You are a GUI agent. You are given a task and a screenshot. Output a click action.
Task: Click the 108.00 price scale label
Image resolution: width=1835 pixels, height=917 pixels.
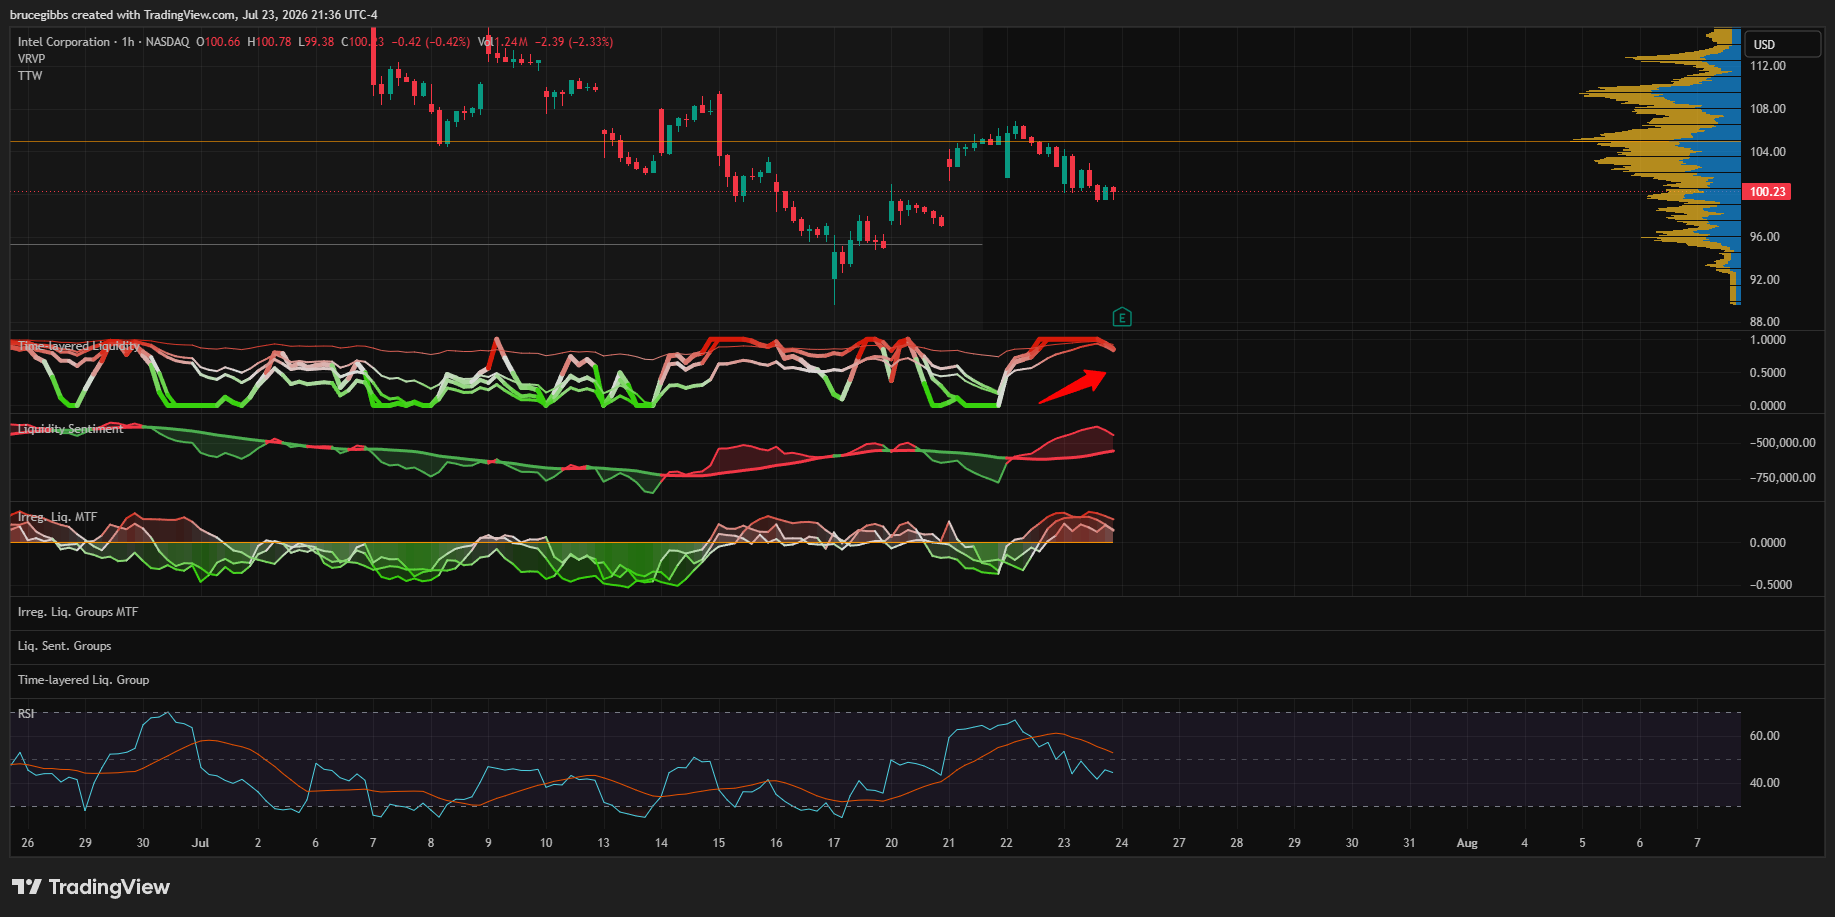point(1767,109)
